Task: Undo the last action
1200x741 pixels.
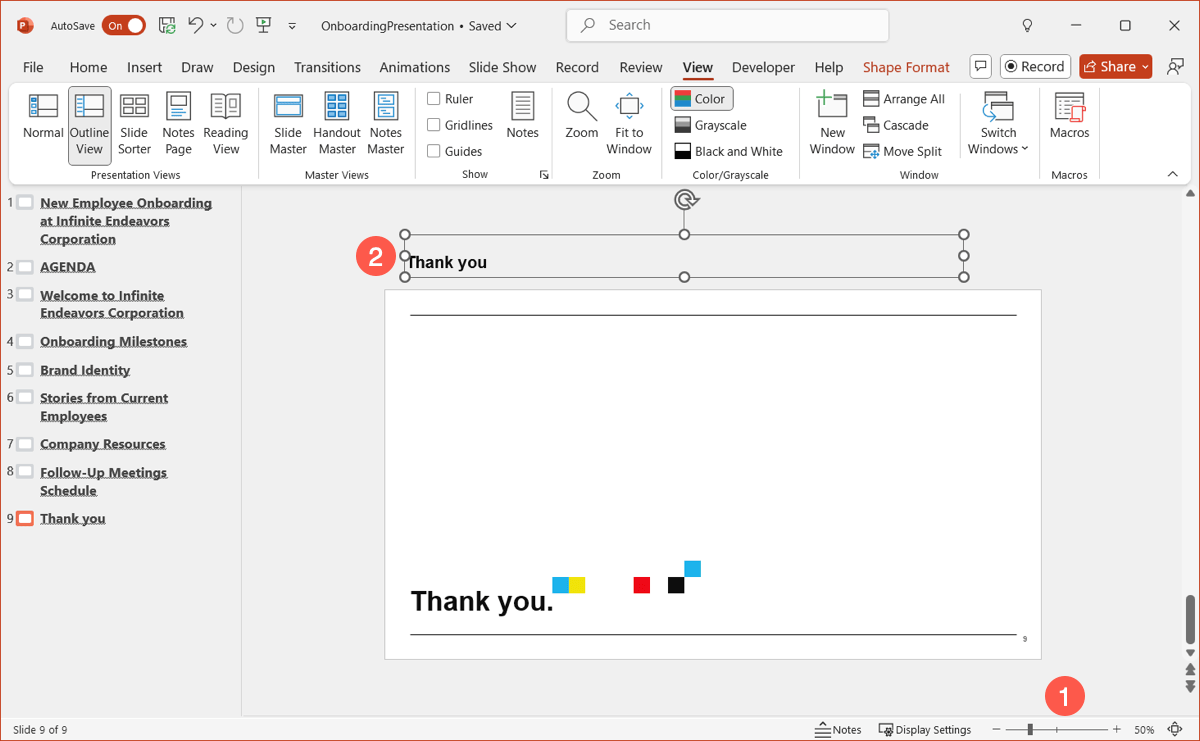Action: point(196,25)
